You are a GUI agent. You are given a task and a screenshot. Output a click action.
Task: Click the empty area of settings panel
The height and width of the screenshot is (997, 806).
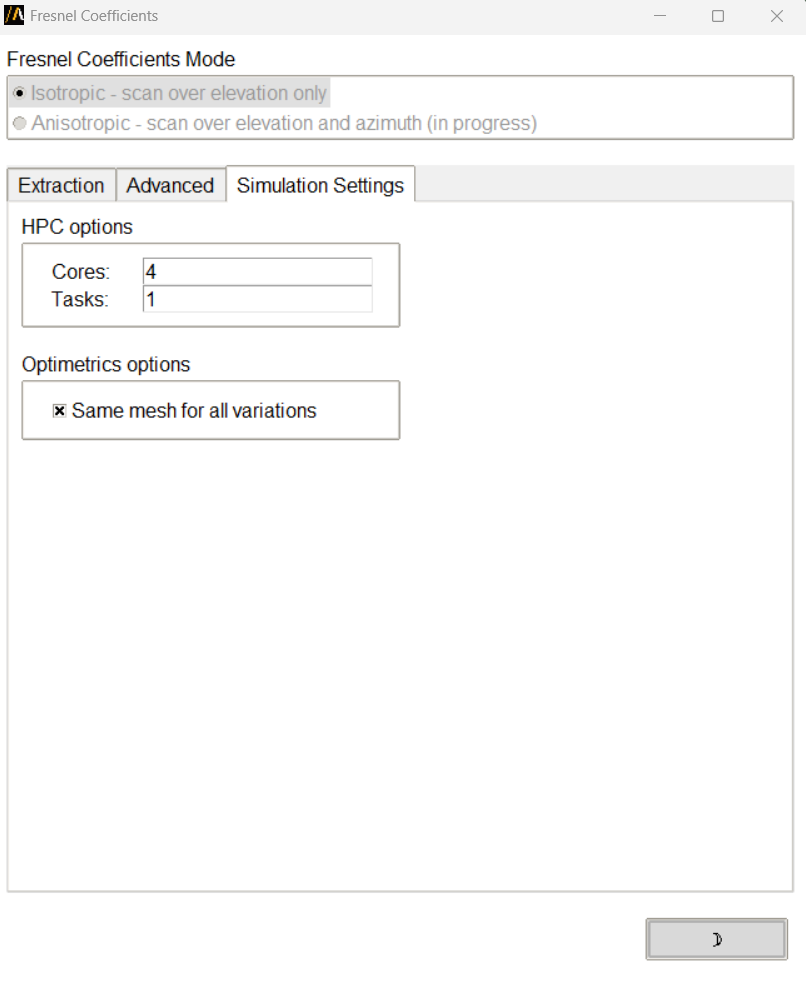pos(400,650)
